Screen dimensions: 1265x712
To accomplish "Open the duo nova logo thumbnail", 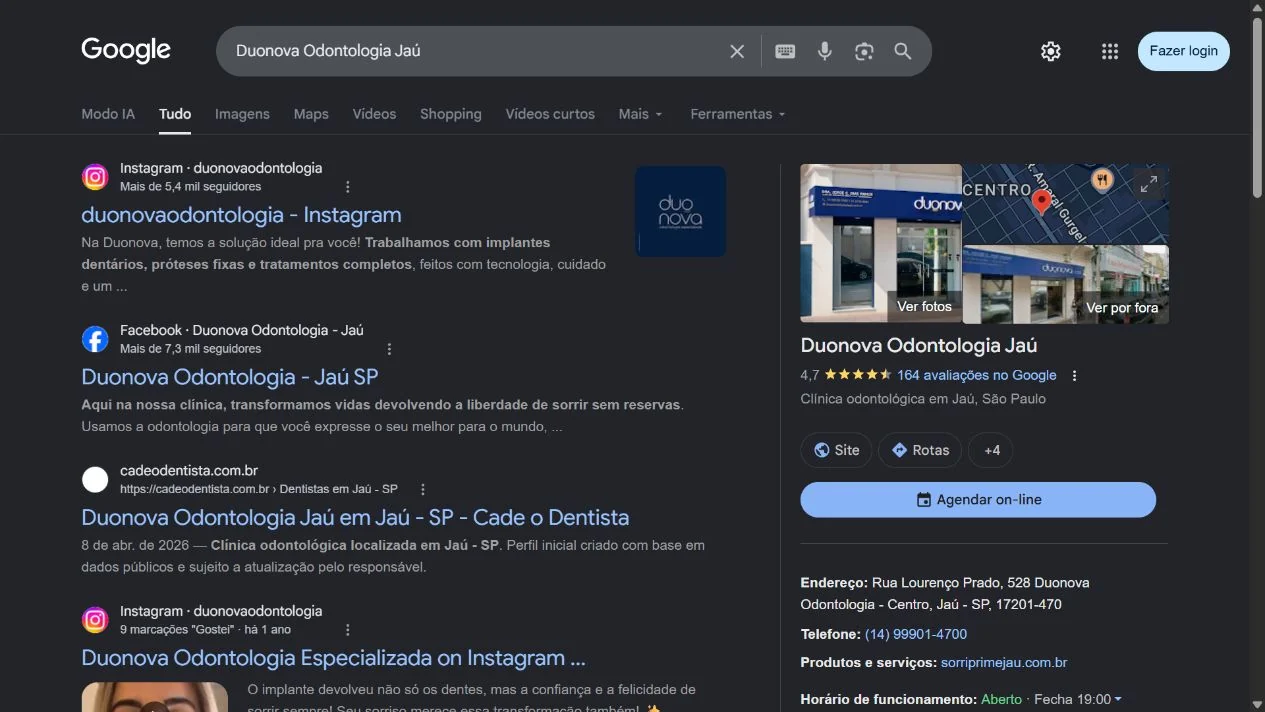I will (681, 211).
